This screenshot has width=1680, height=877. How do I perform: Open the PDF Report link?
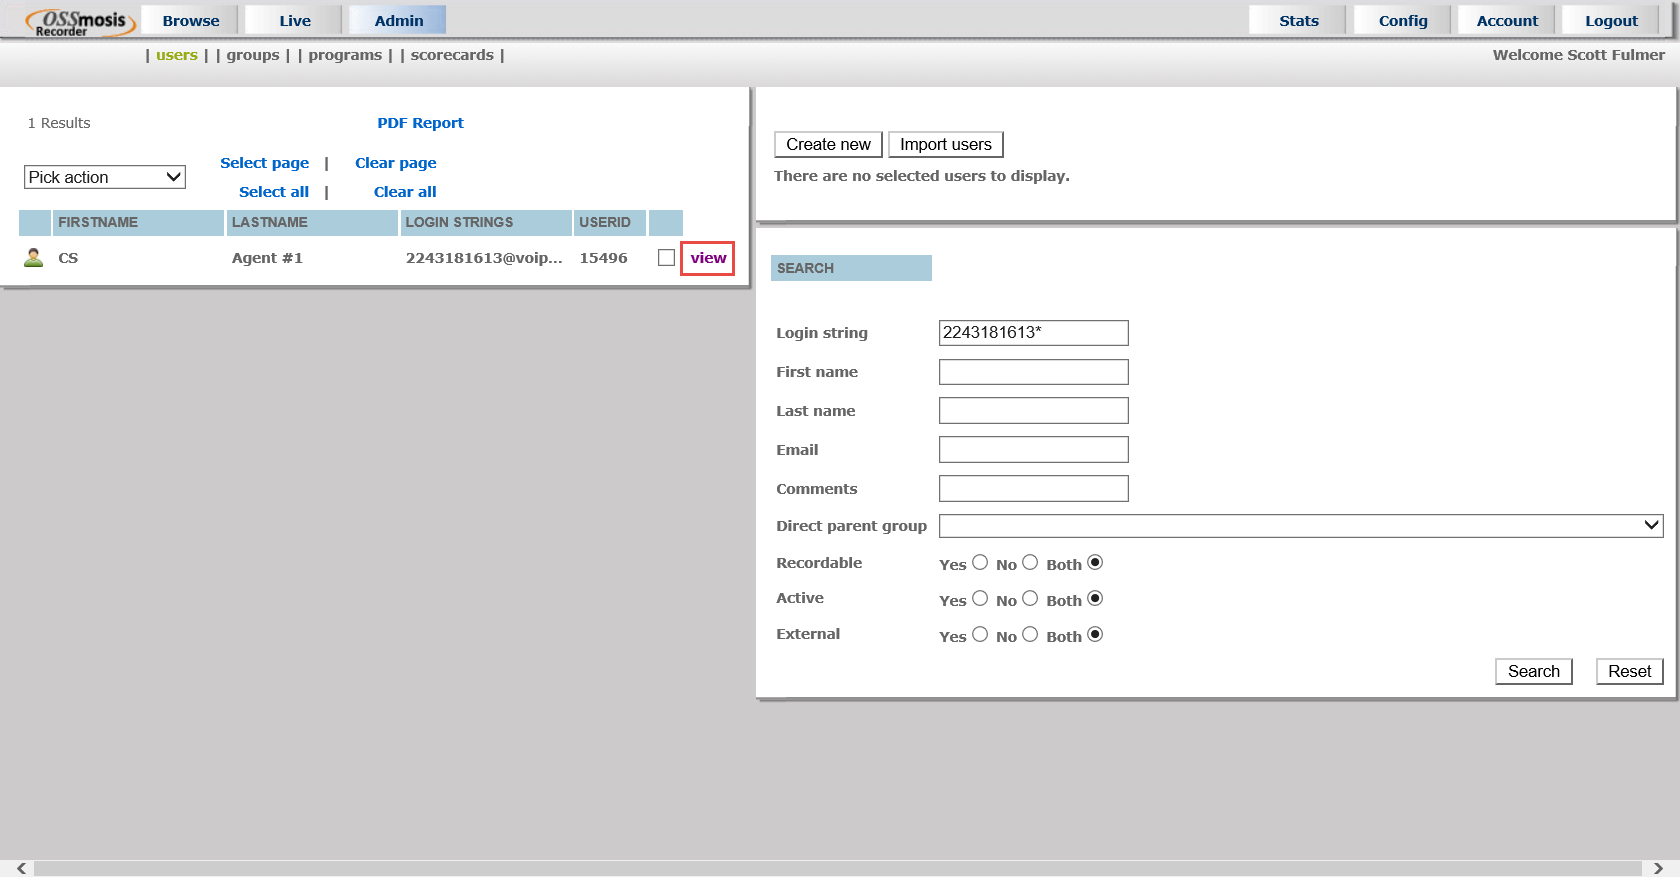click(x=420, y=123)
